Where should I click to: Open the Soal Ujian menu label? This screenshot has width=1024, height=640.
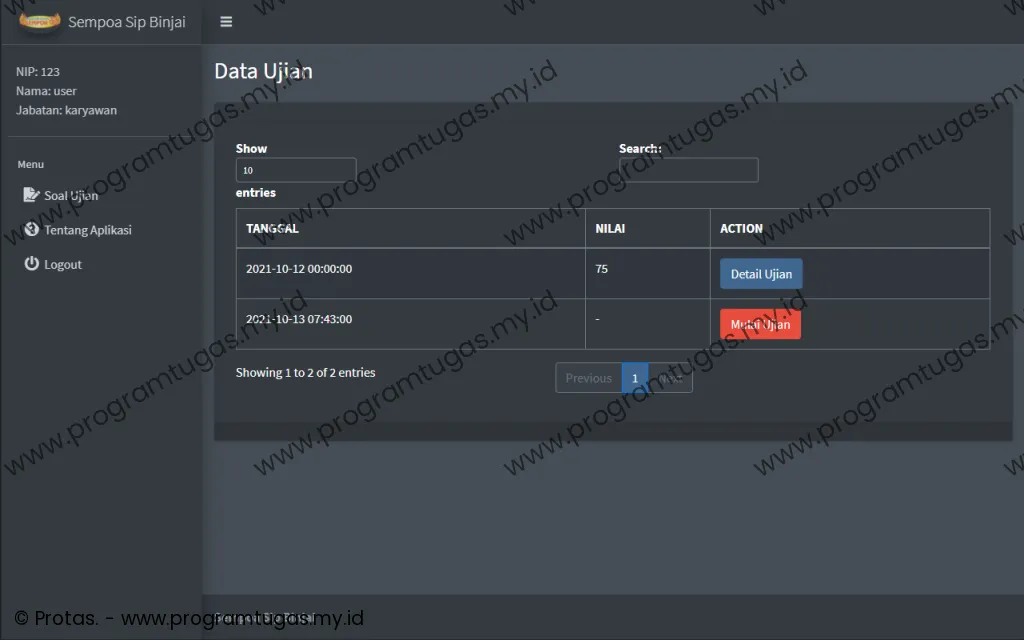tap(71, 196)
